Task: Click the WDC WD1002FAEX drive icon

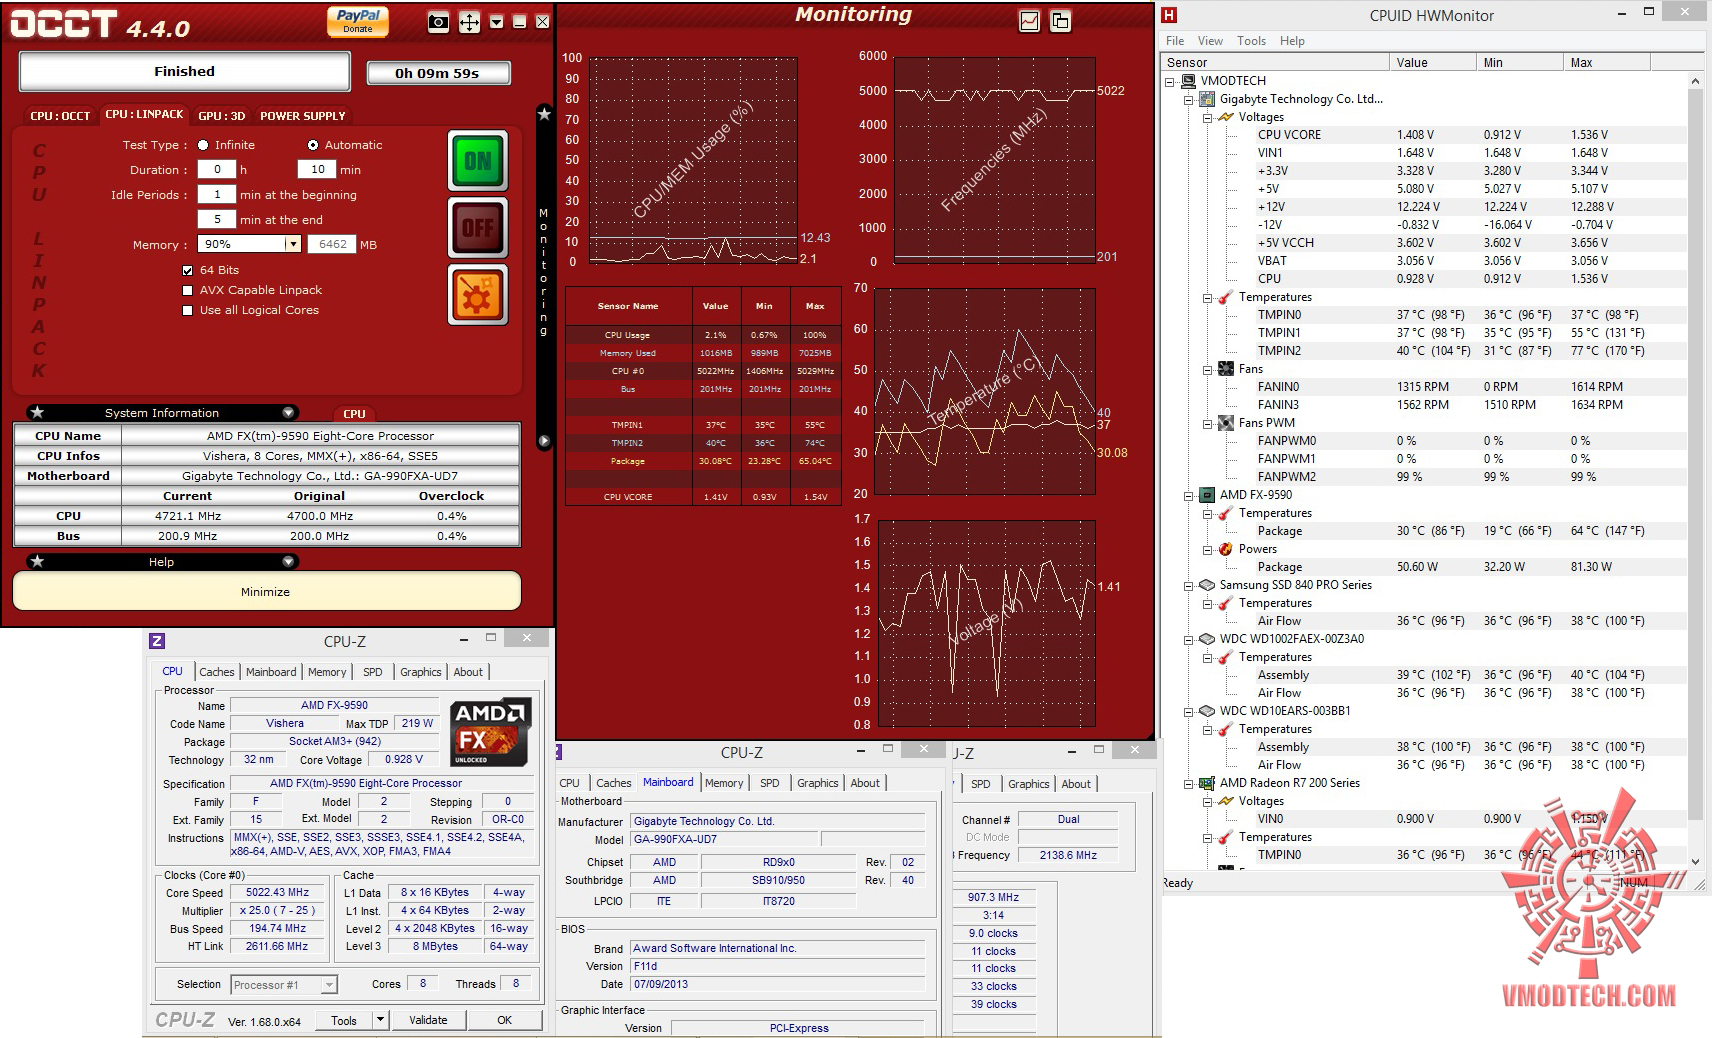Action: [1207, 639]
